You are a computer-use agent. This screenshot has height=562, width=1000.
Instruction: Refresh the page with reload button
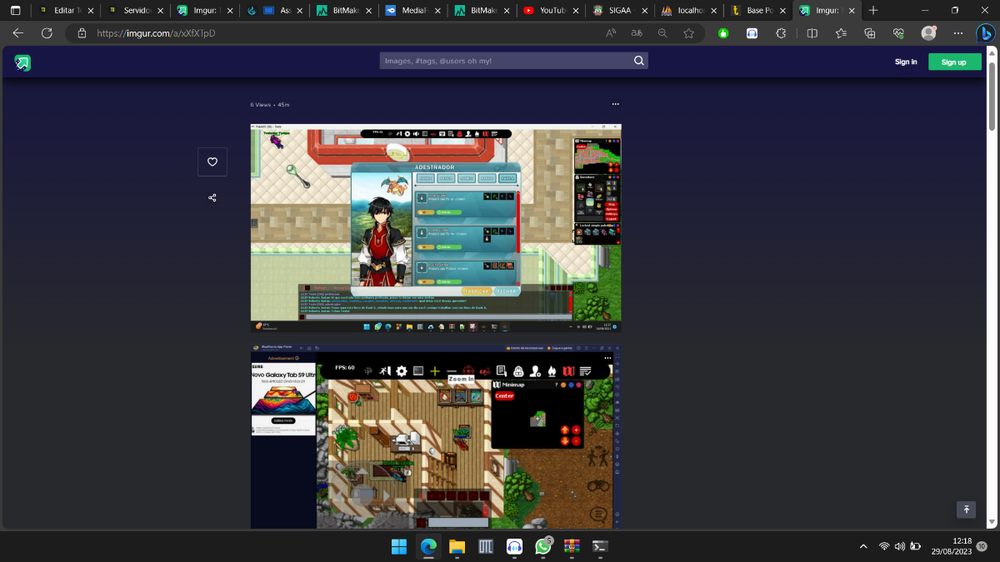tap(46, 33)
